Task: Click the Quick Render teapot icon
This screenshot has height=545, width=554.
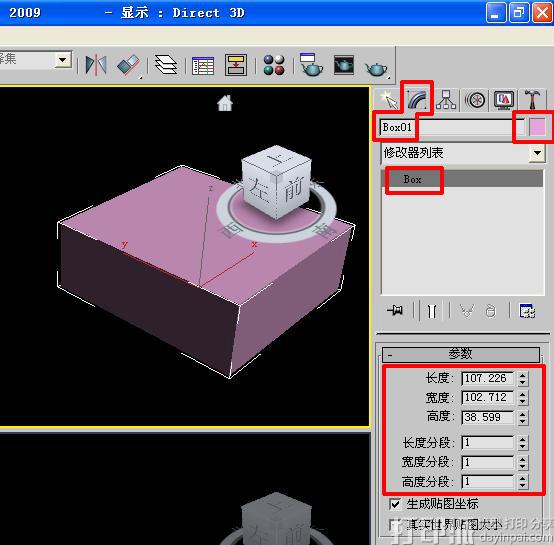Action: tap(376, 69)
